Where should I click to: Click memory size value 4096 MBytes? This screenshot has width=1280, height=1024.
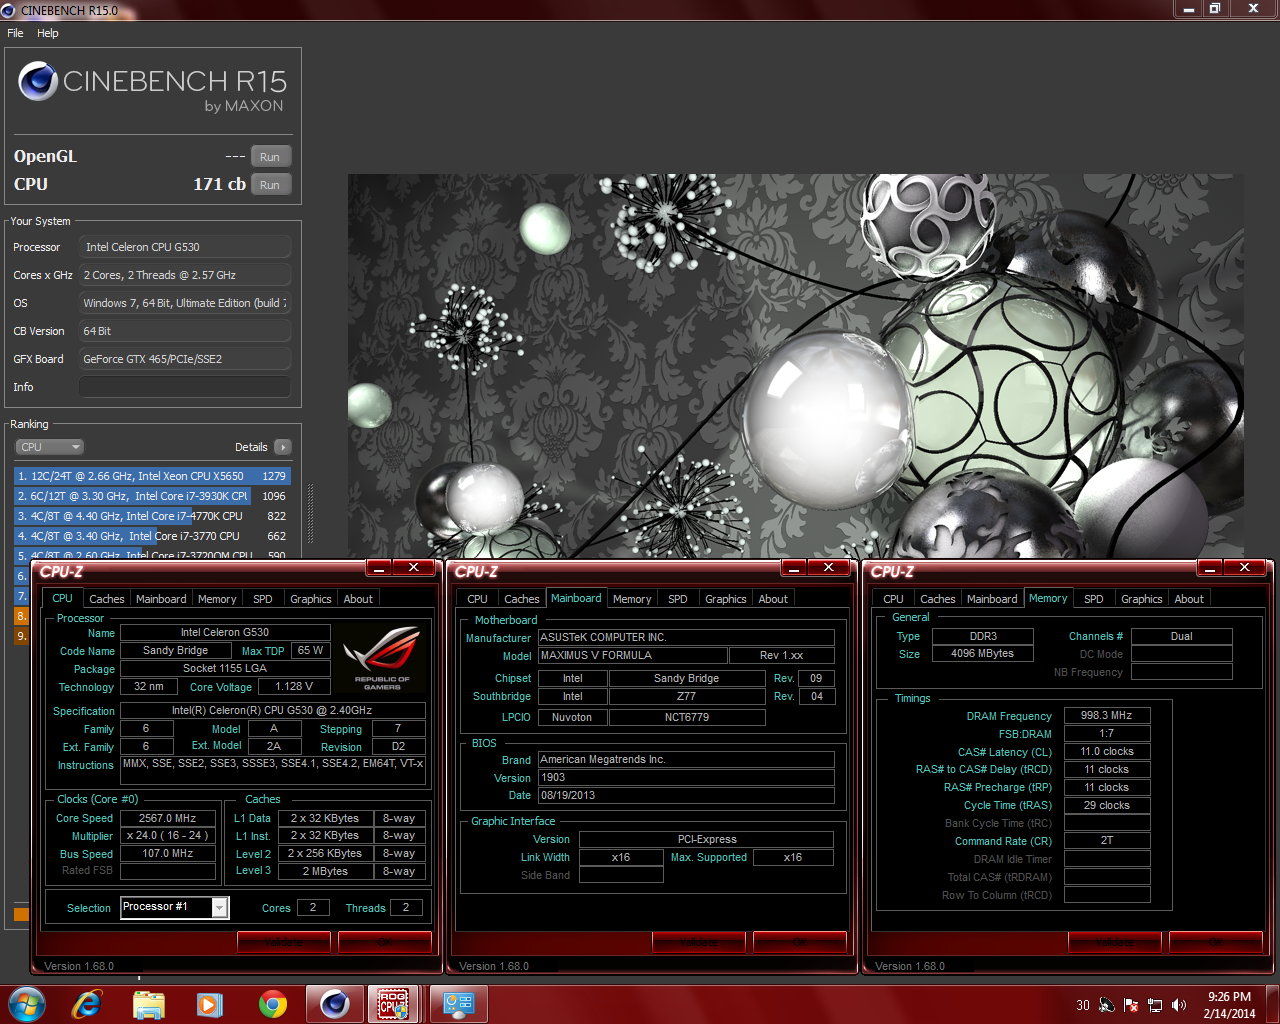coord(983,654)
